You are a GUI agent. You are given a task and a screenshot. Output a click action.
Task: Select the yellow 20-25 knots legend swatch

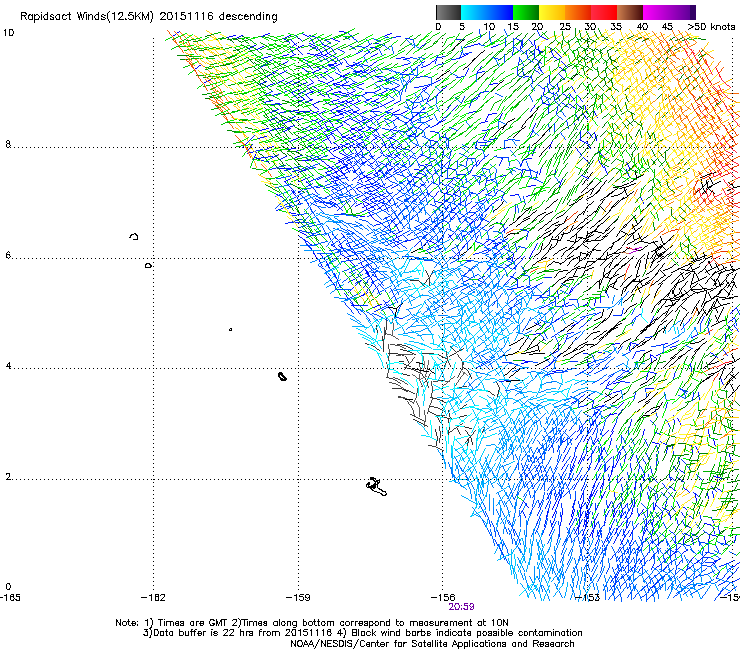(x=552, y=12)
